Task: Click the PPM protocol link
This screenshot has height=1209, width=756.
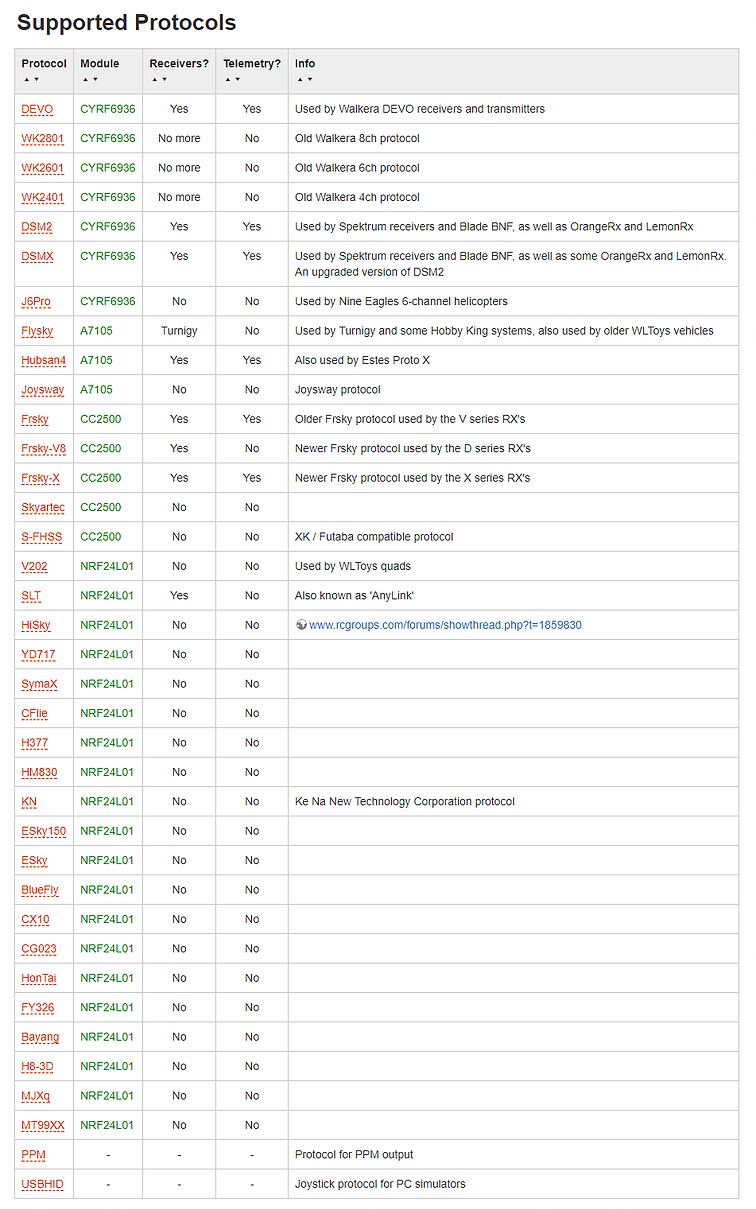Action: [33, 1155]
